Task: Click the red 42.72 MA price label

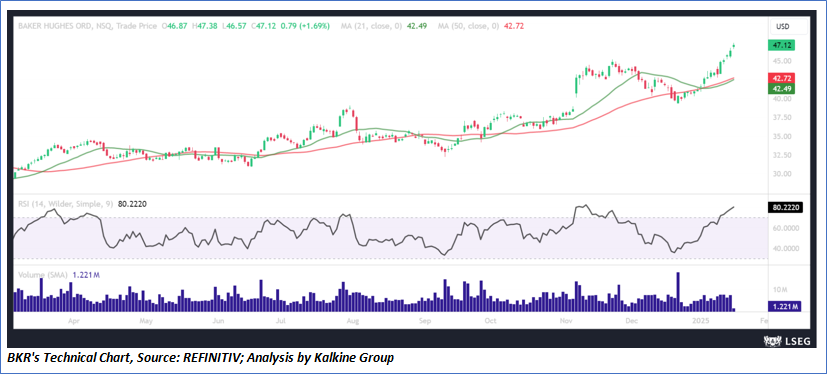Action: (782, 78)
